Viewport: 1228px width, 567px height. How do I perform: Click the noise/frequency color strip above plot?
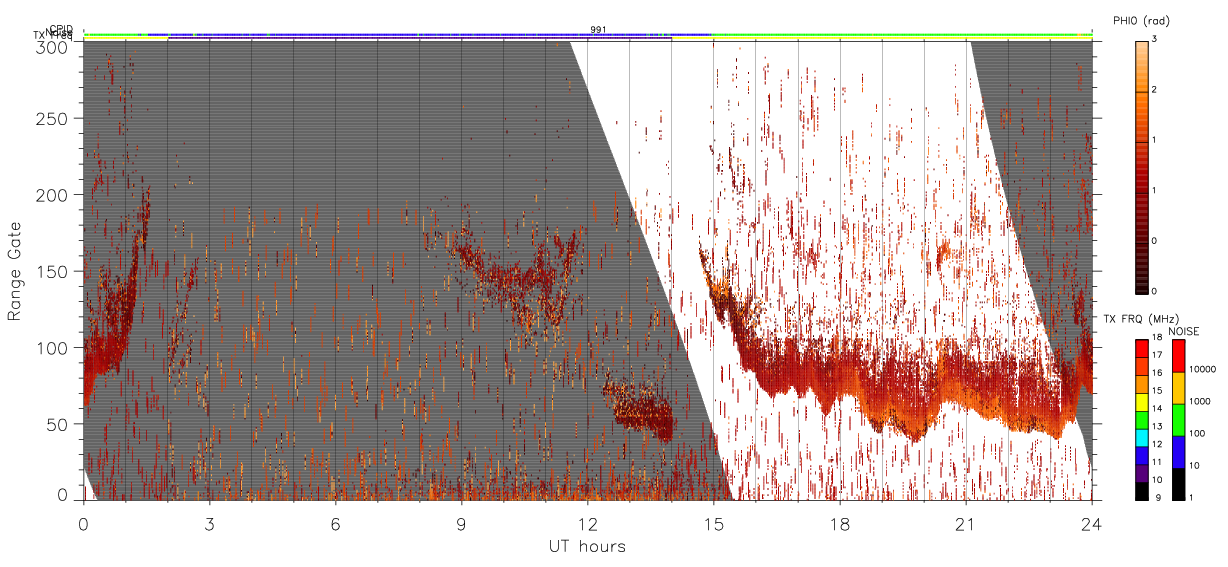(x=588, y=35)
